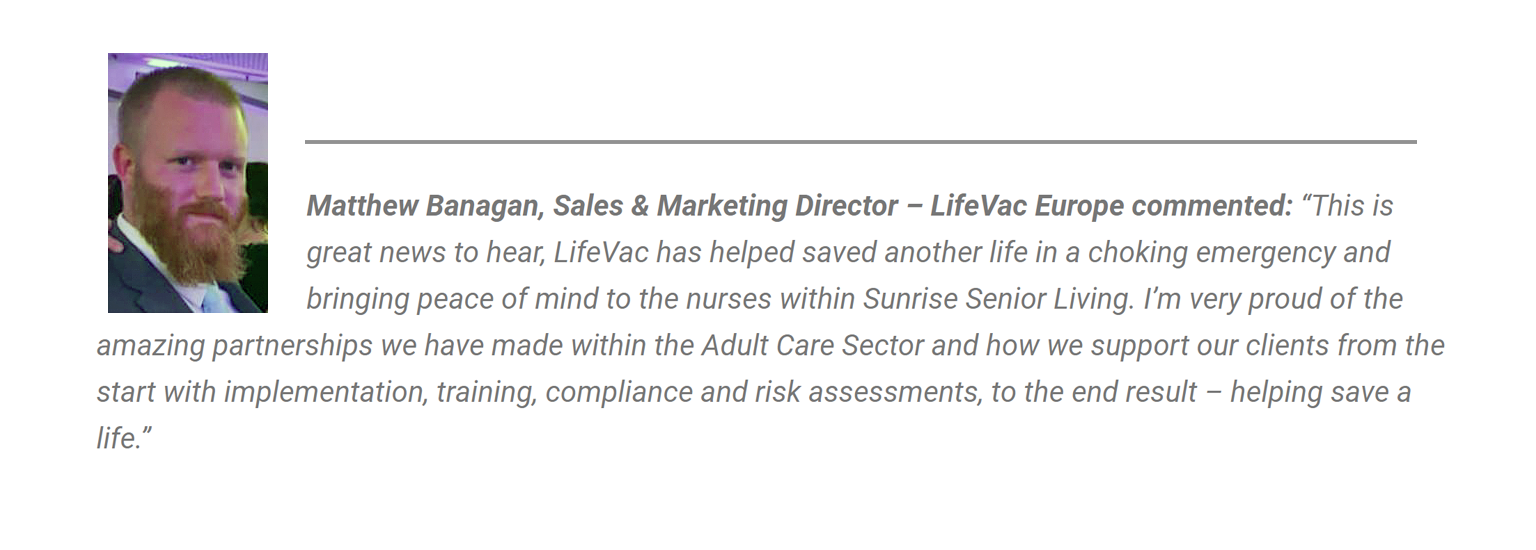This screenshot has height=550, width=1536.
Task: Click the words "I'm very proud"
Action: 1237,299
